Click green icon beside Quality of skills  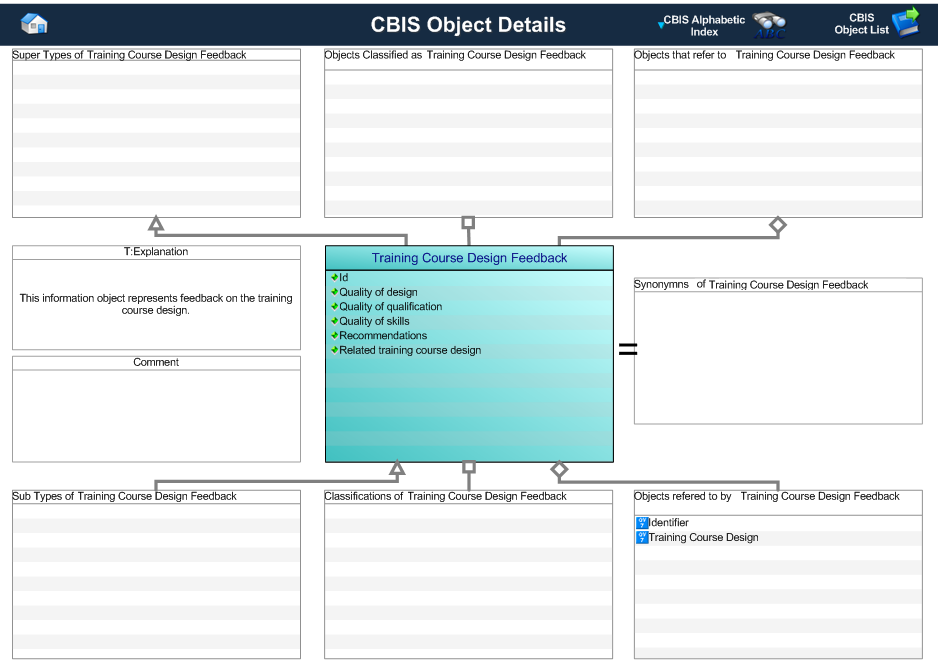[x=334, y=321]
